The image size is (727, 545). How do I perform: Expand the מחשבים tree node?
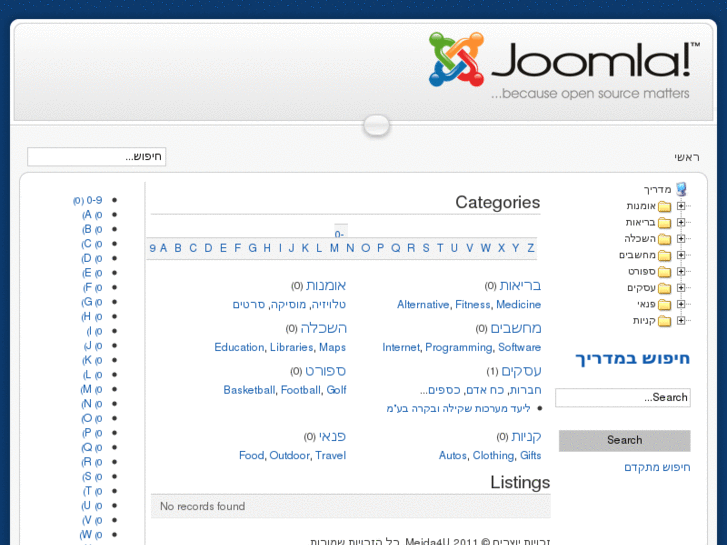681,255
